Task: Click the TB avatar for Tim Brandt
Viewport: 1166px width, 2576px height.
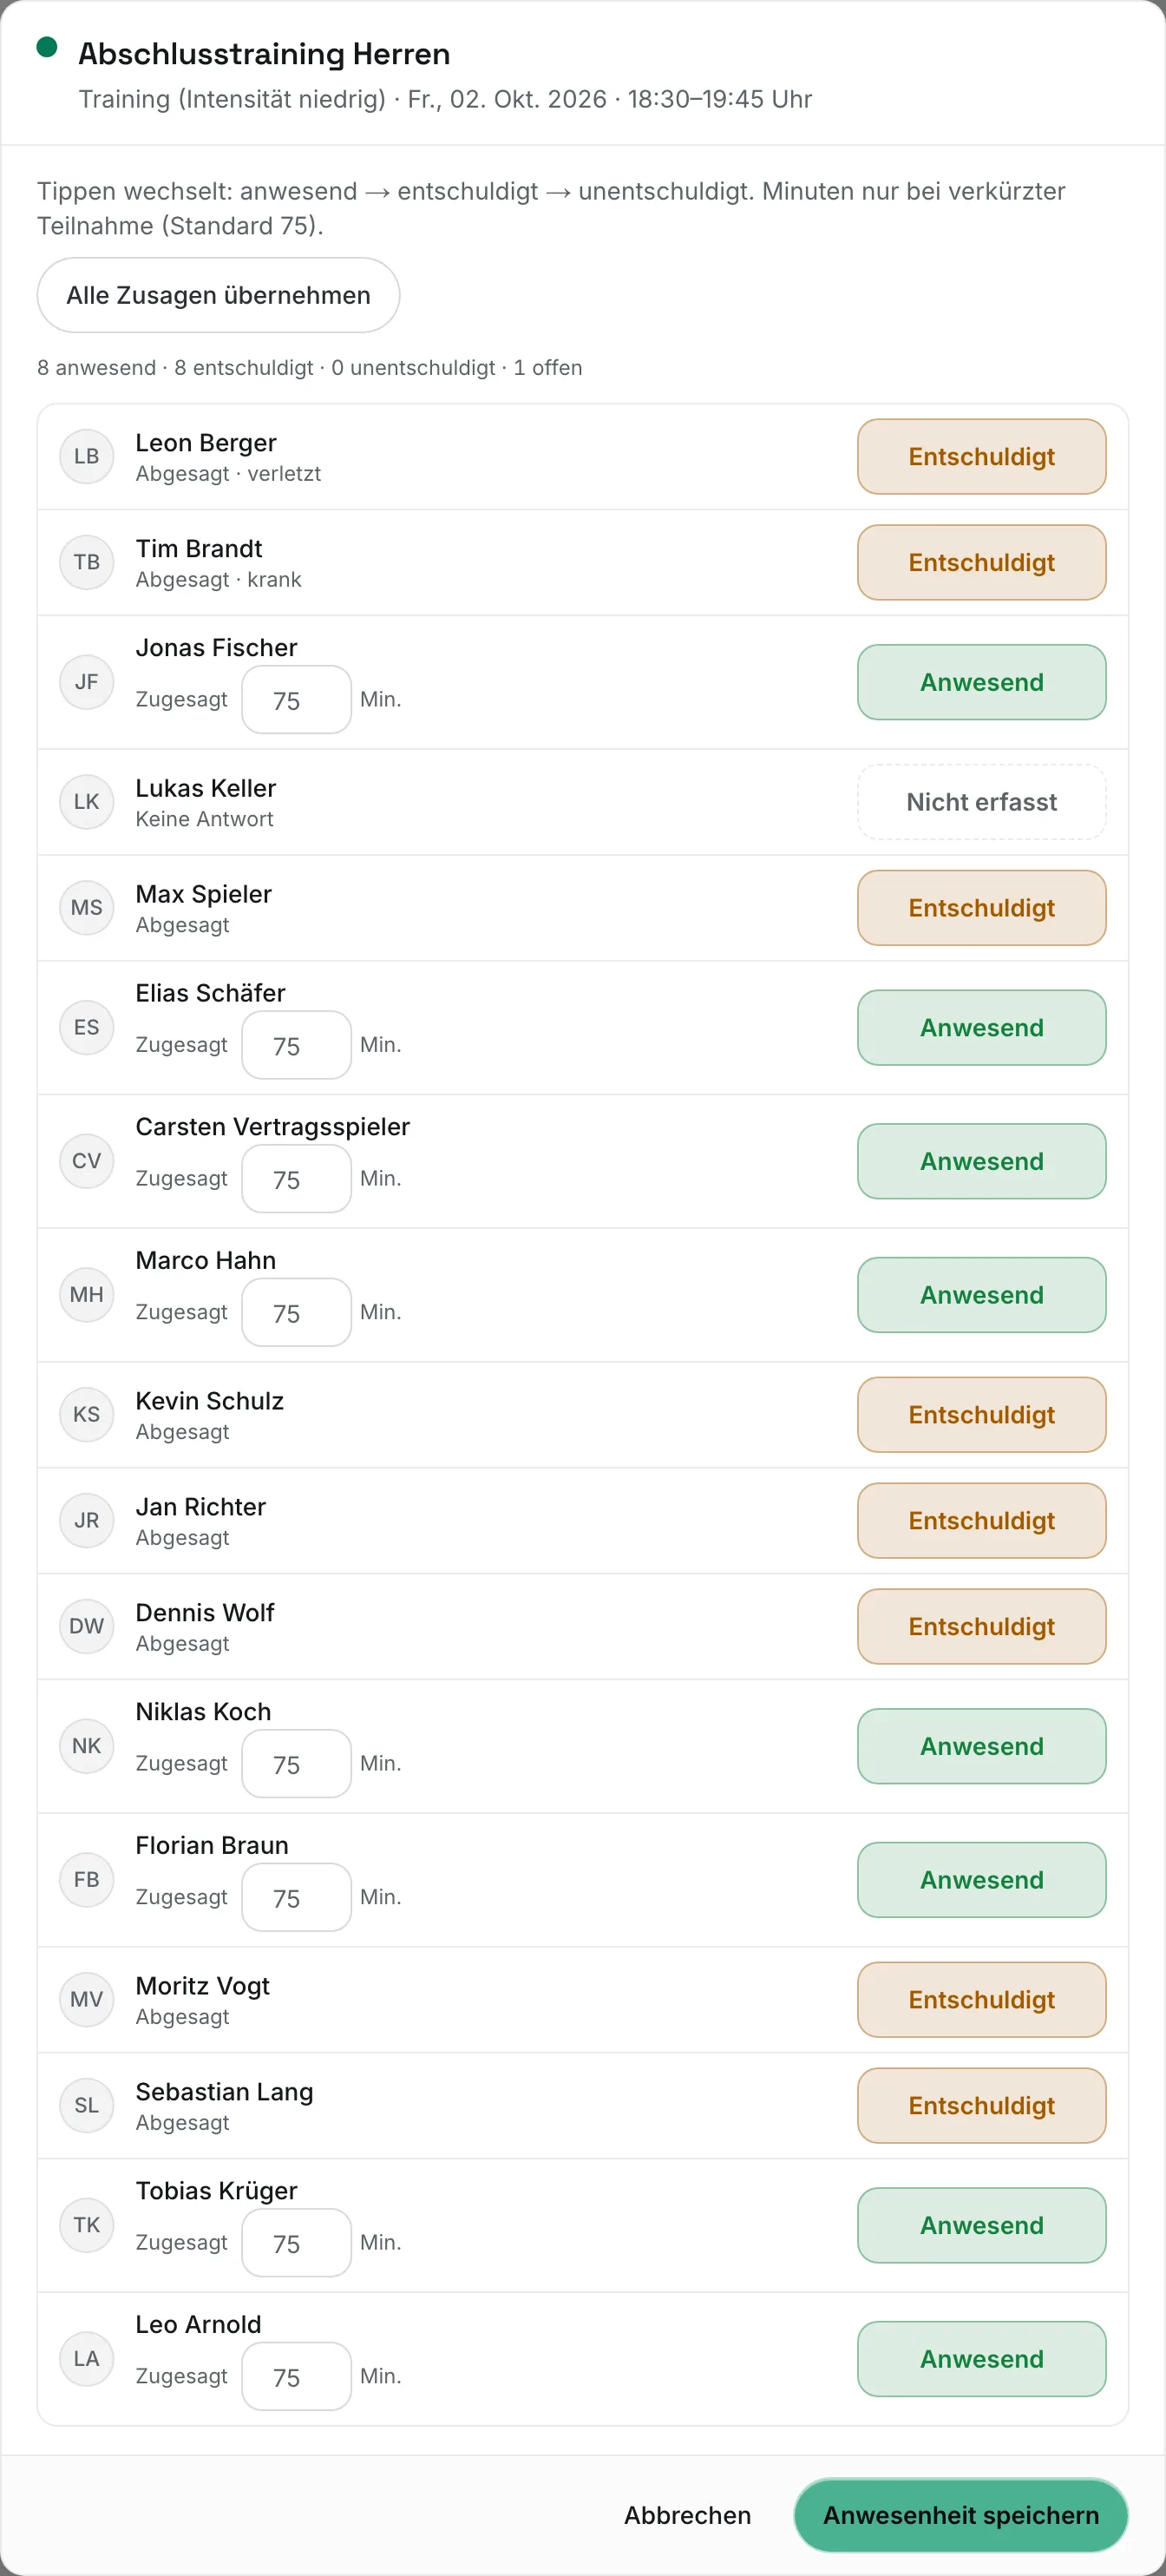Action: pyautogui.click(x=87, y=562)
